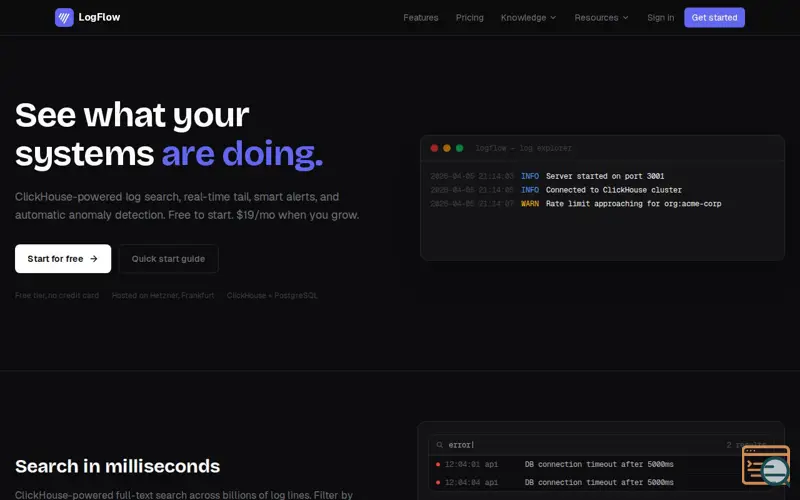Open the floating terminal chat widget icon
Viewport: 800px width, 500px height.
point(766,465)
